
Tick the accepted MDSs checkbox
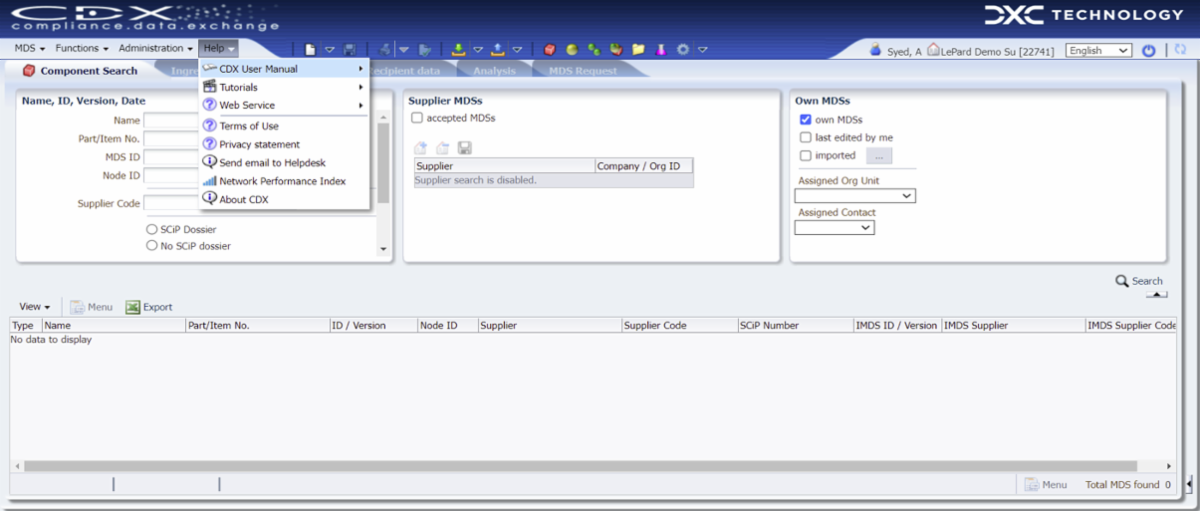(x=417, y=118)
